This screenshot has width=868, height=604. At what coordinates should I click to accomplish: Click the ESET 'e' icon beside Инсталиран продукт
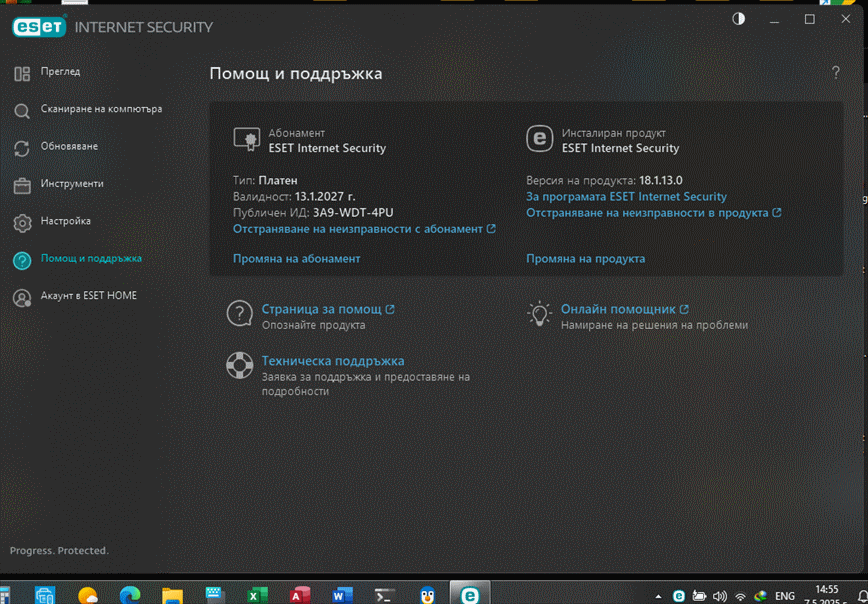point(539,140)
